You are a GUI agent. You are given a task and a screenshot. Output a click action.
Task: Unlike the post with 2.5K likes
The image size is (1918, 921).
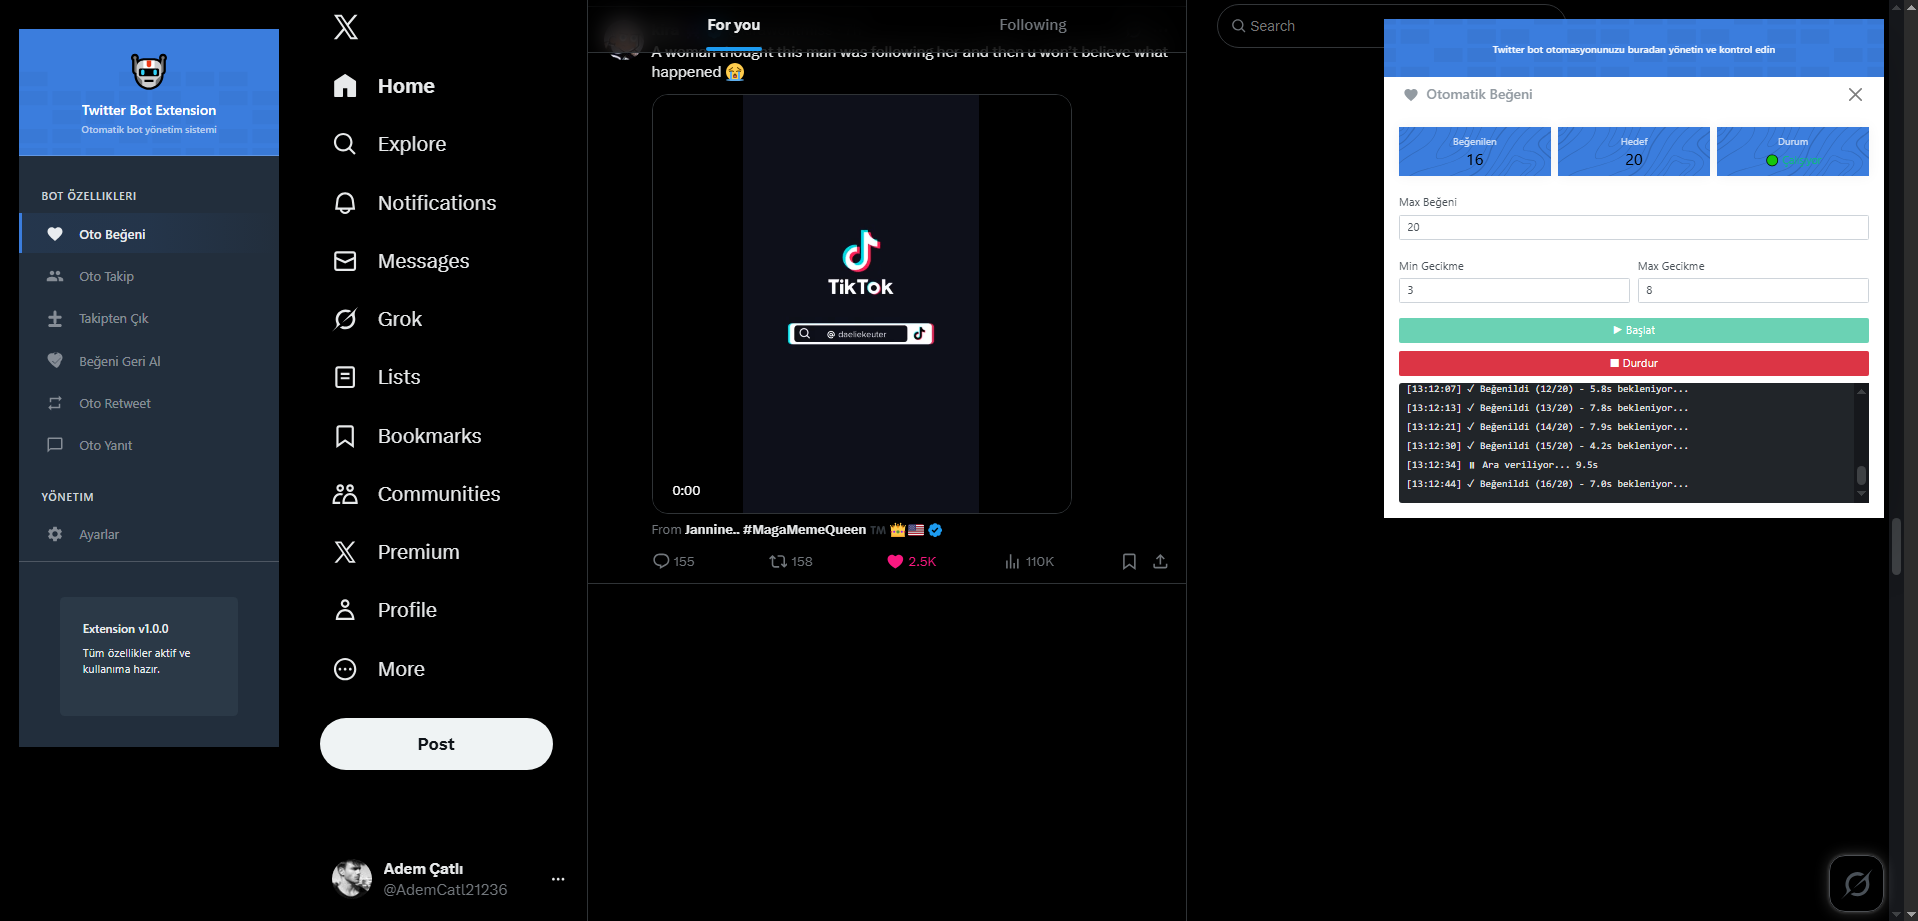(911, 561)
